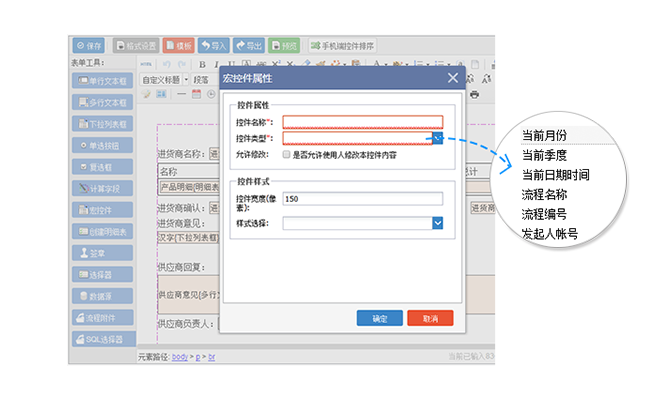The image size is (670, 412).
Task: Expand the 样式选择 dropdown arrow
Action: [437, 223]
